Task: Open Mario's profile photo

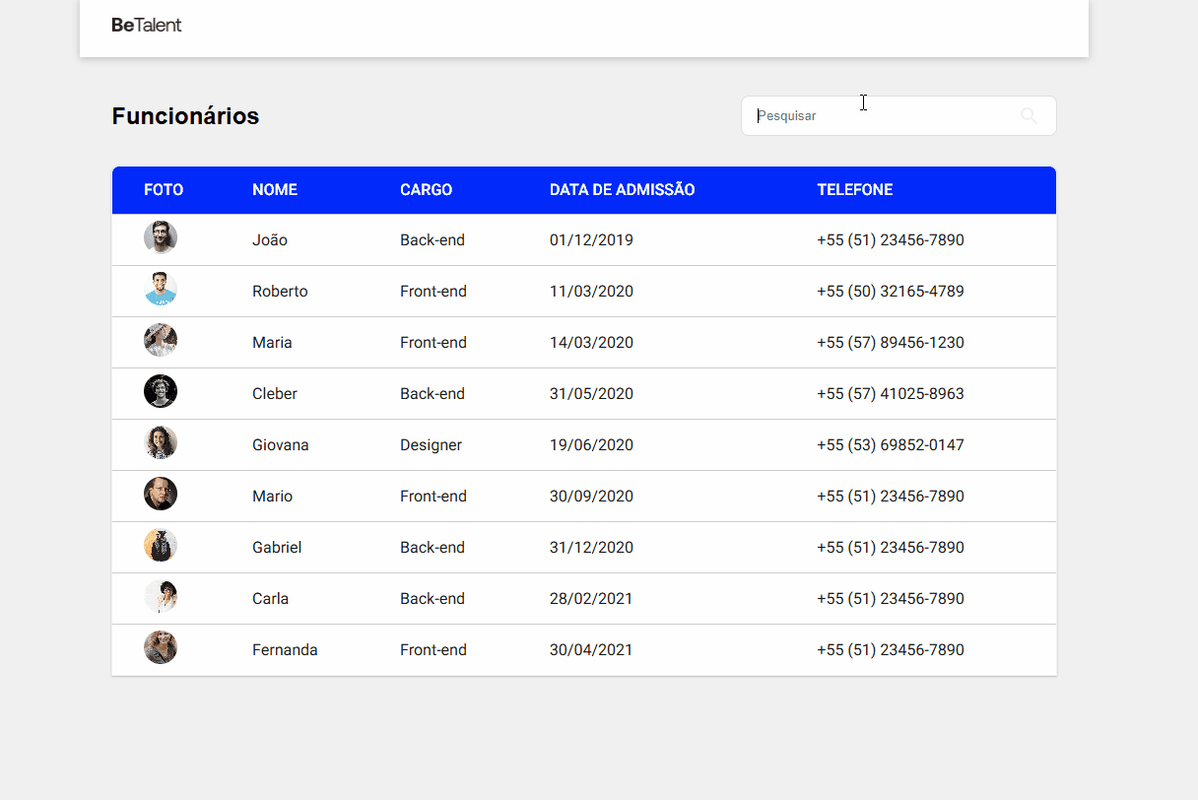Action: [x=160, y=494]
